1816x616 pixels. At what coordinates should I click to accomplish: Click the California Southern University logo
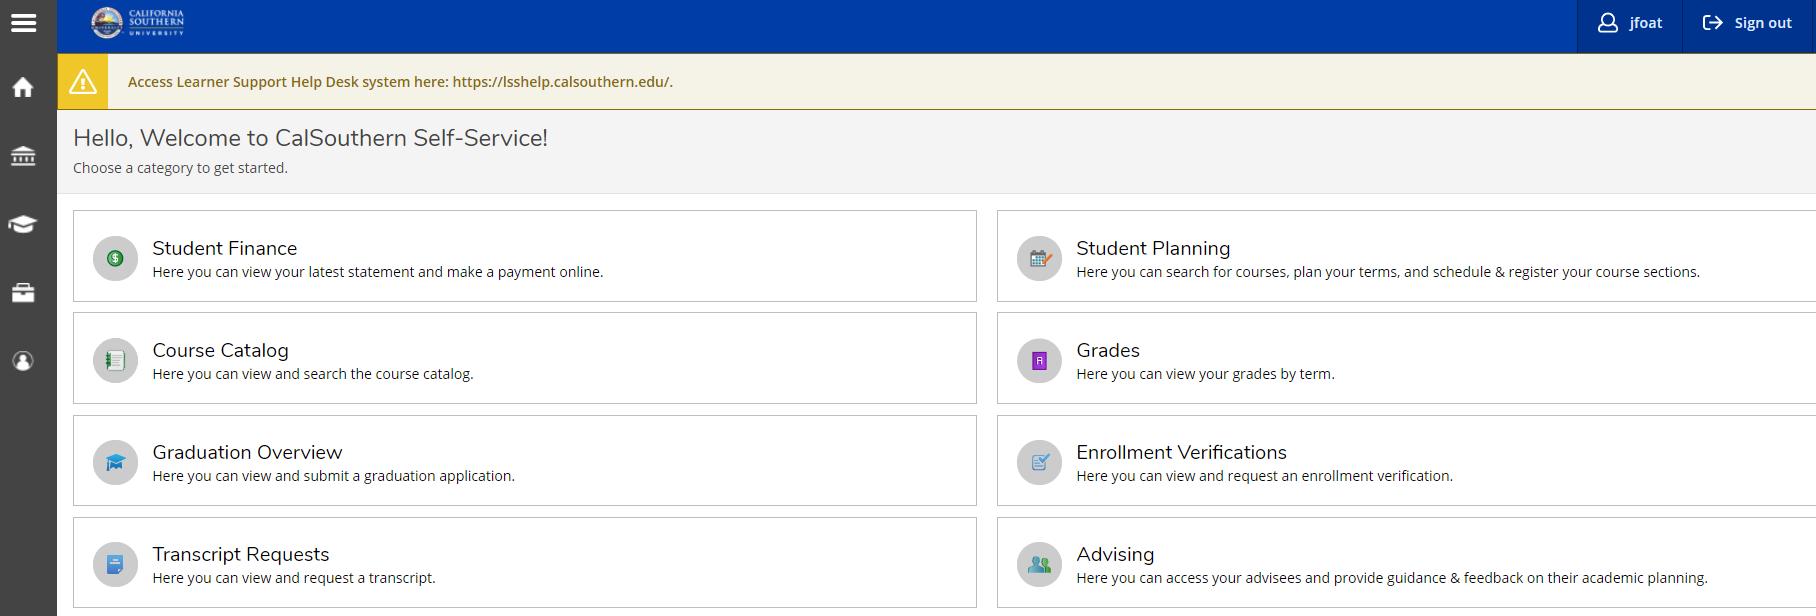coord(138,22)
